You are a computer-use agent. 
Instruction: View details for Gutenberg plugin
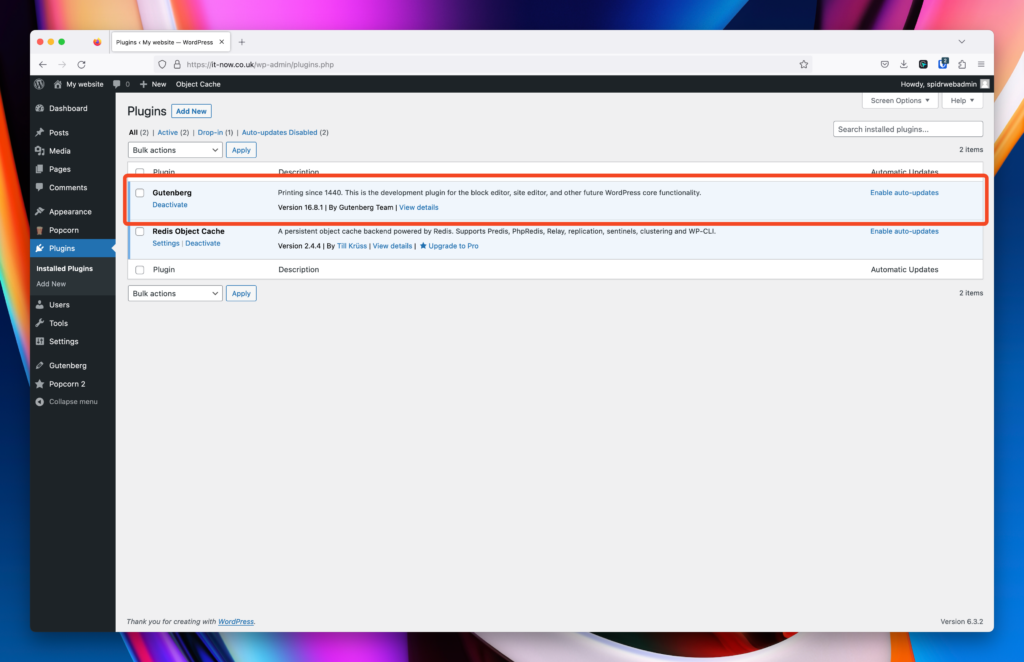pos(419,208)
